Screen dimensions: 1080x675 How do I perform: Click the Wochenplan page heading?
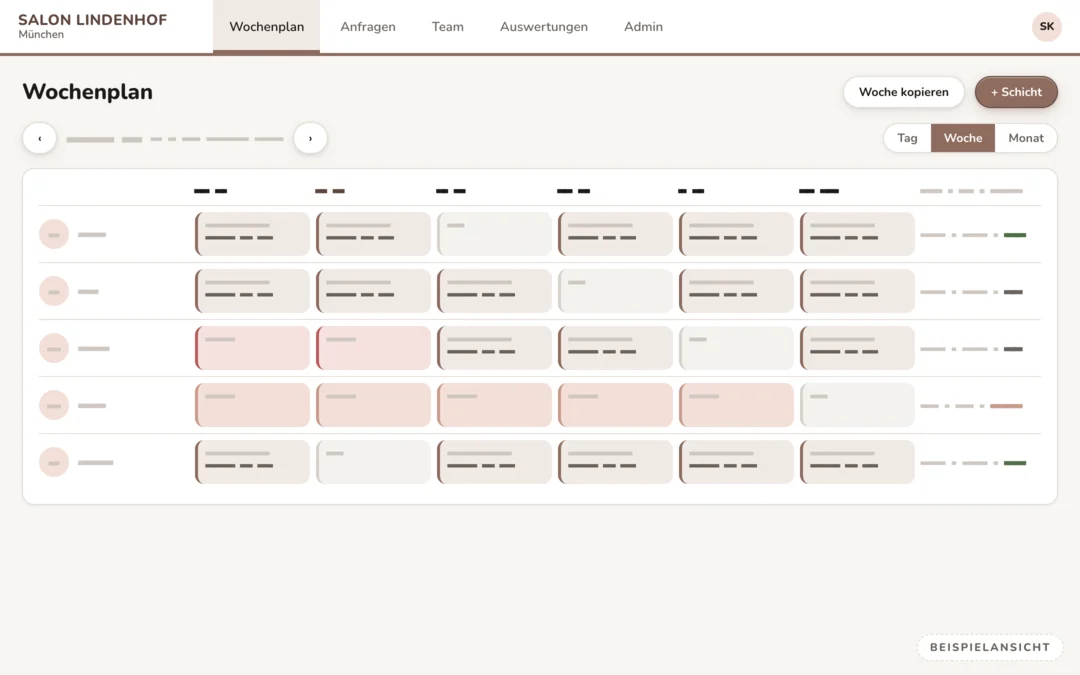click(x=87, y=92)
